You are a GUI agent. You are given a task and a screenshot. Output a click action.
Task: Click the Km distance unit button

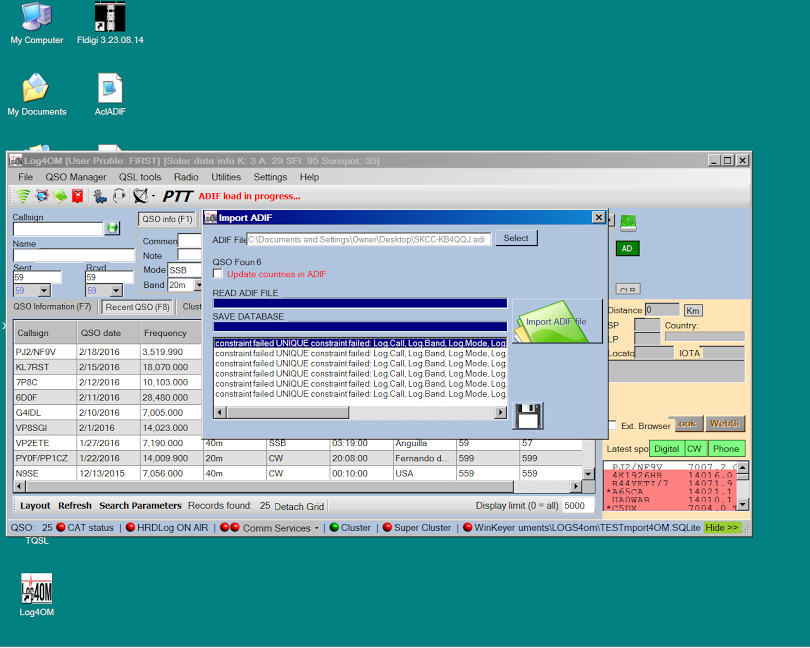(693, 311)
